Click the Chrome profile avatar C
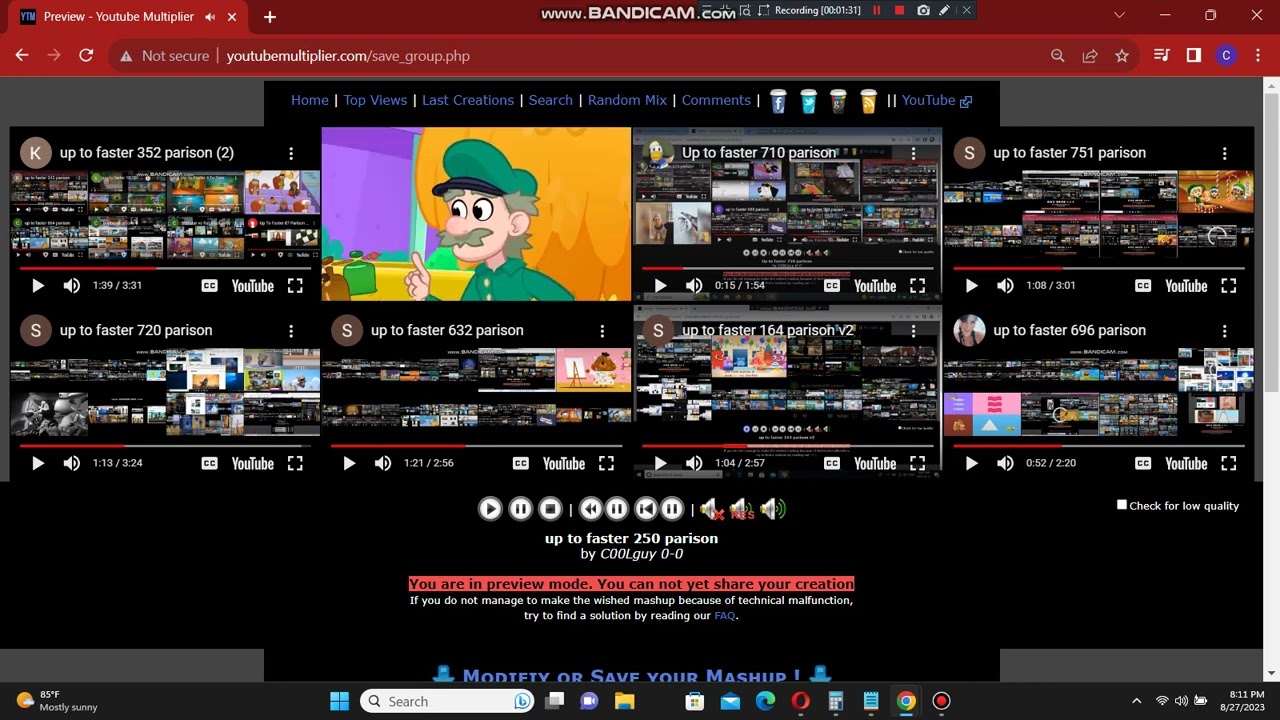Screen dimensions: 1280x720 click(1226, 56)
